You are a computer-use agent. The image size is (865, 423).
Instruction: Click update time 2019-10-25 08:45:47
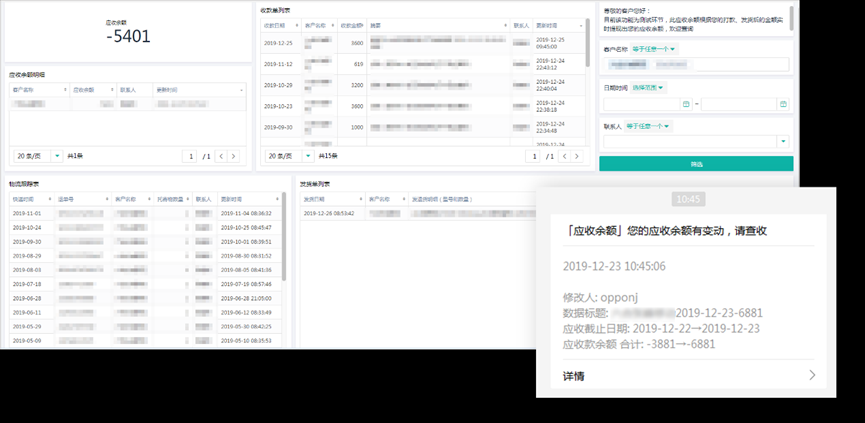(246, 227)
